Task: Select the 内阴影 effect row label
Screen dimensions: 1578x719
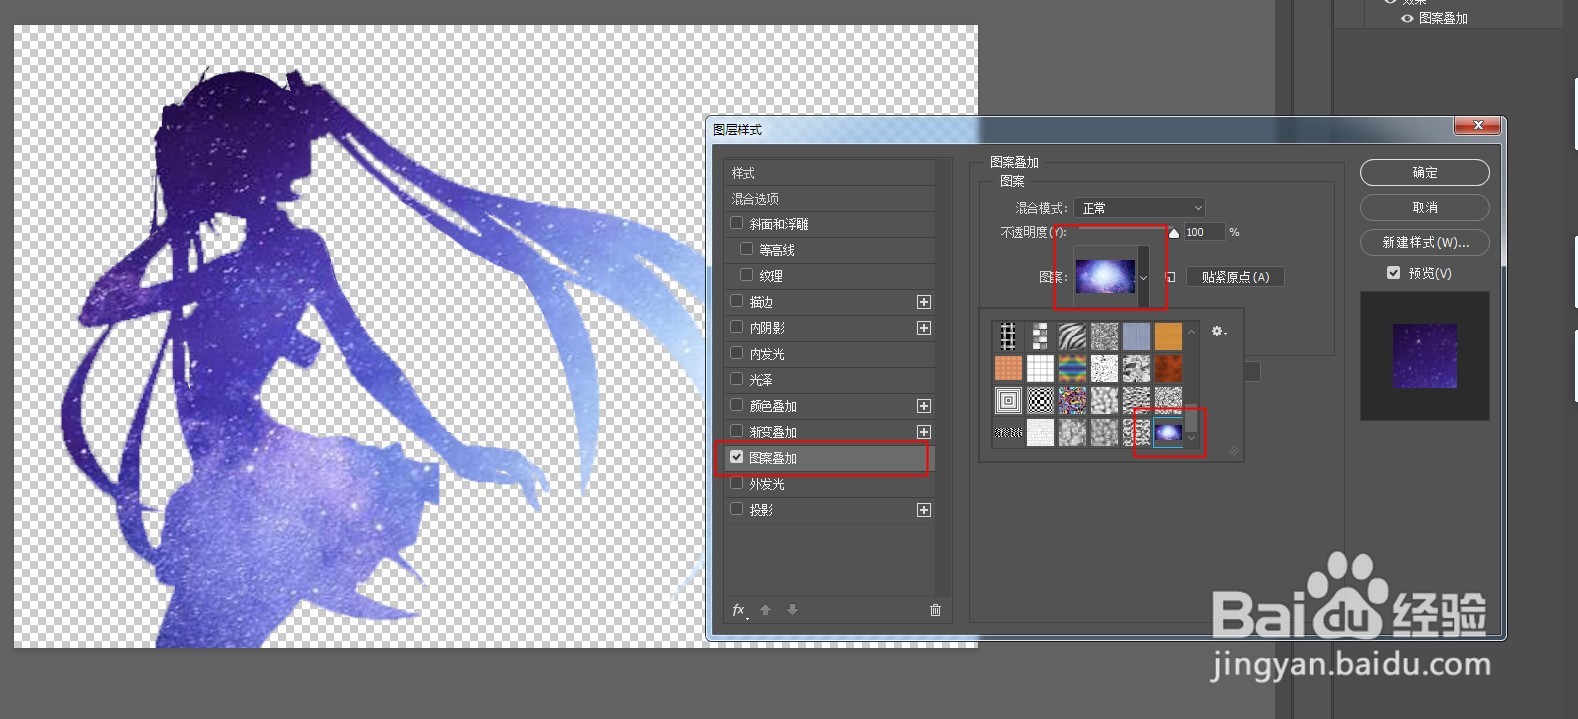Action: [x=767, y=328]
